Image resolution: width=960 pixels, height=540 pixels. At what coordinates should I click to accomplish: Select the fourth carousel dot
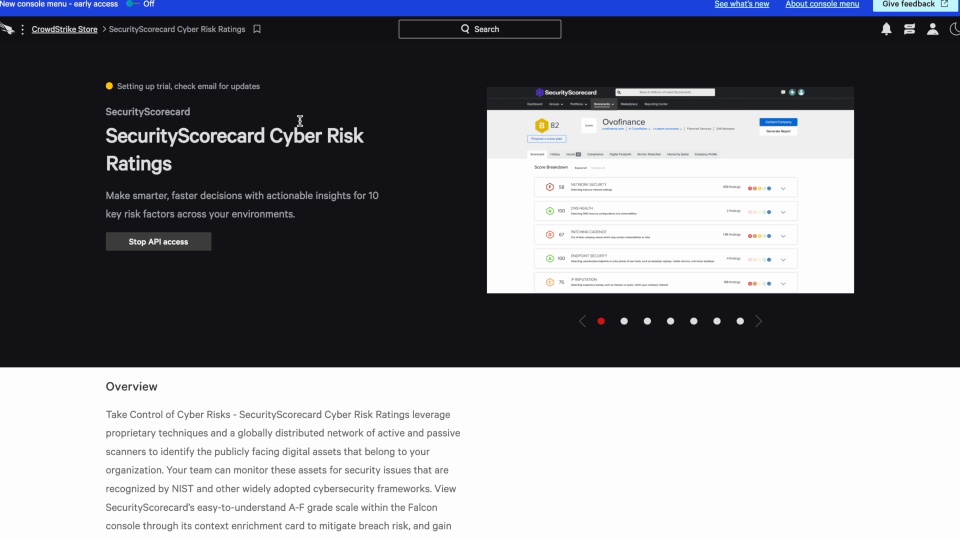click(670, 321)
